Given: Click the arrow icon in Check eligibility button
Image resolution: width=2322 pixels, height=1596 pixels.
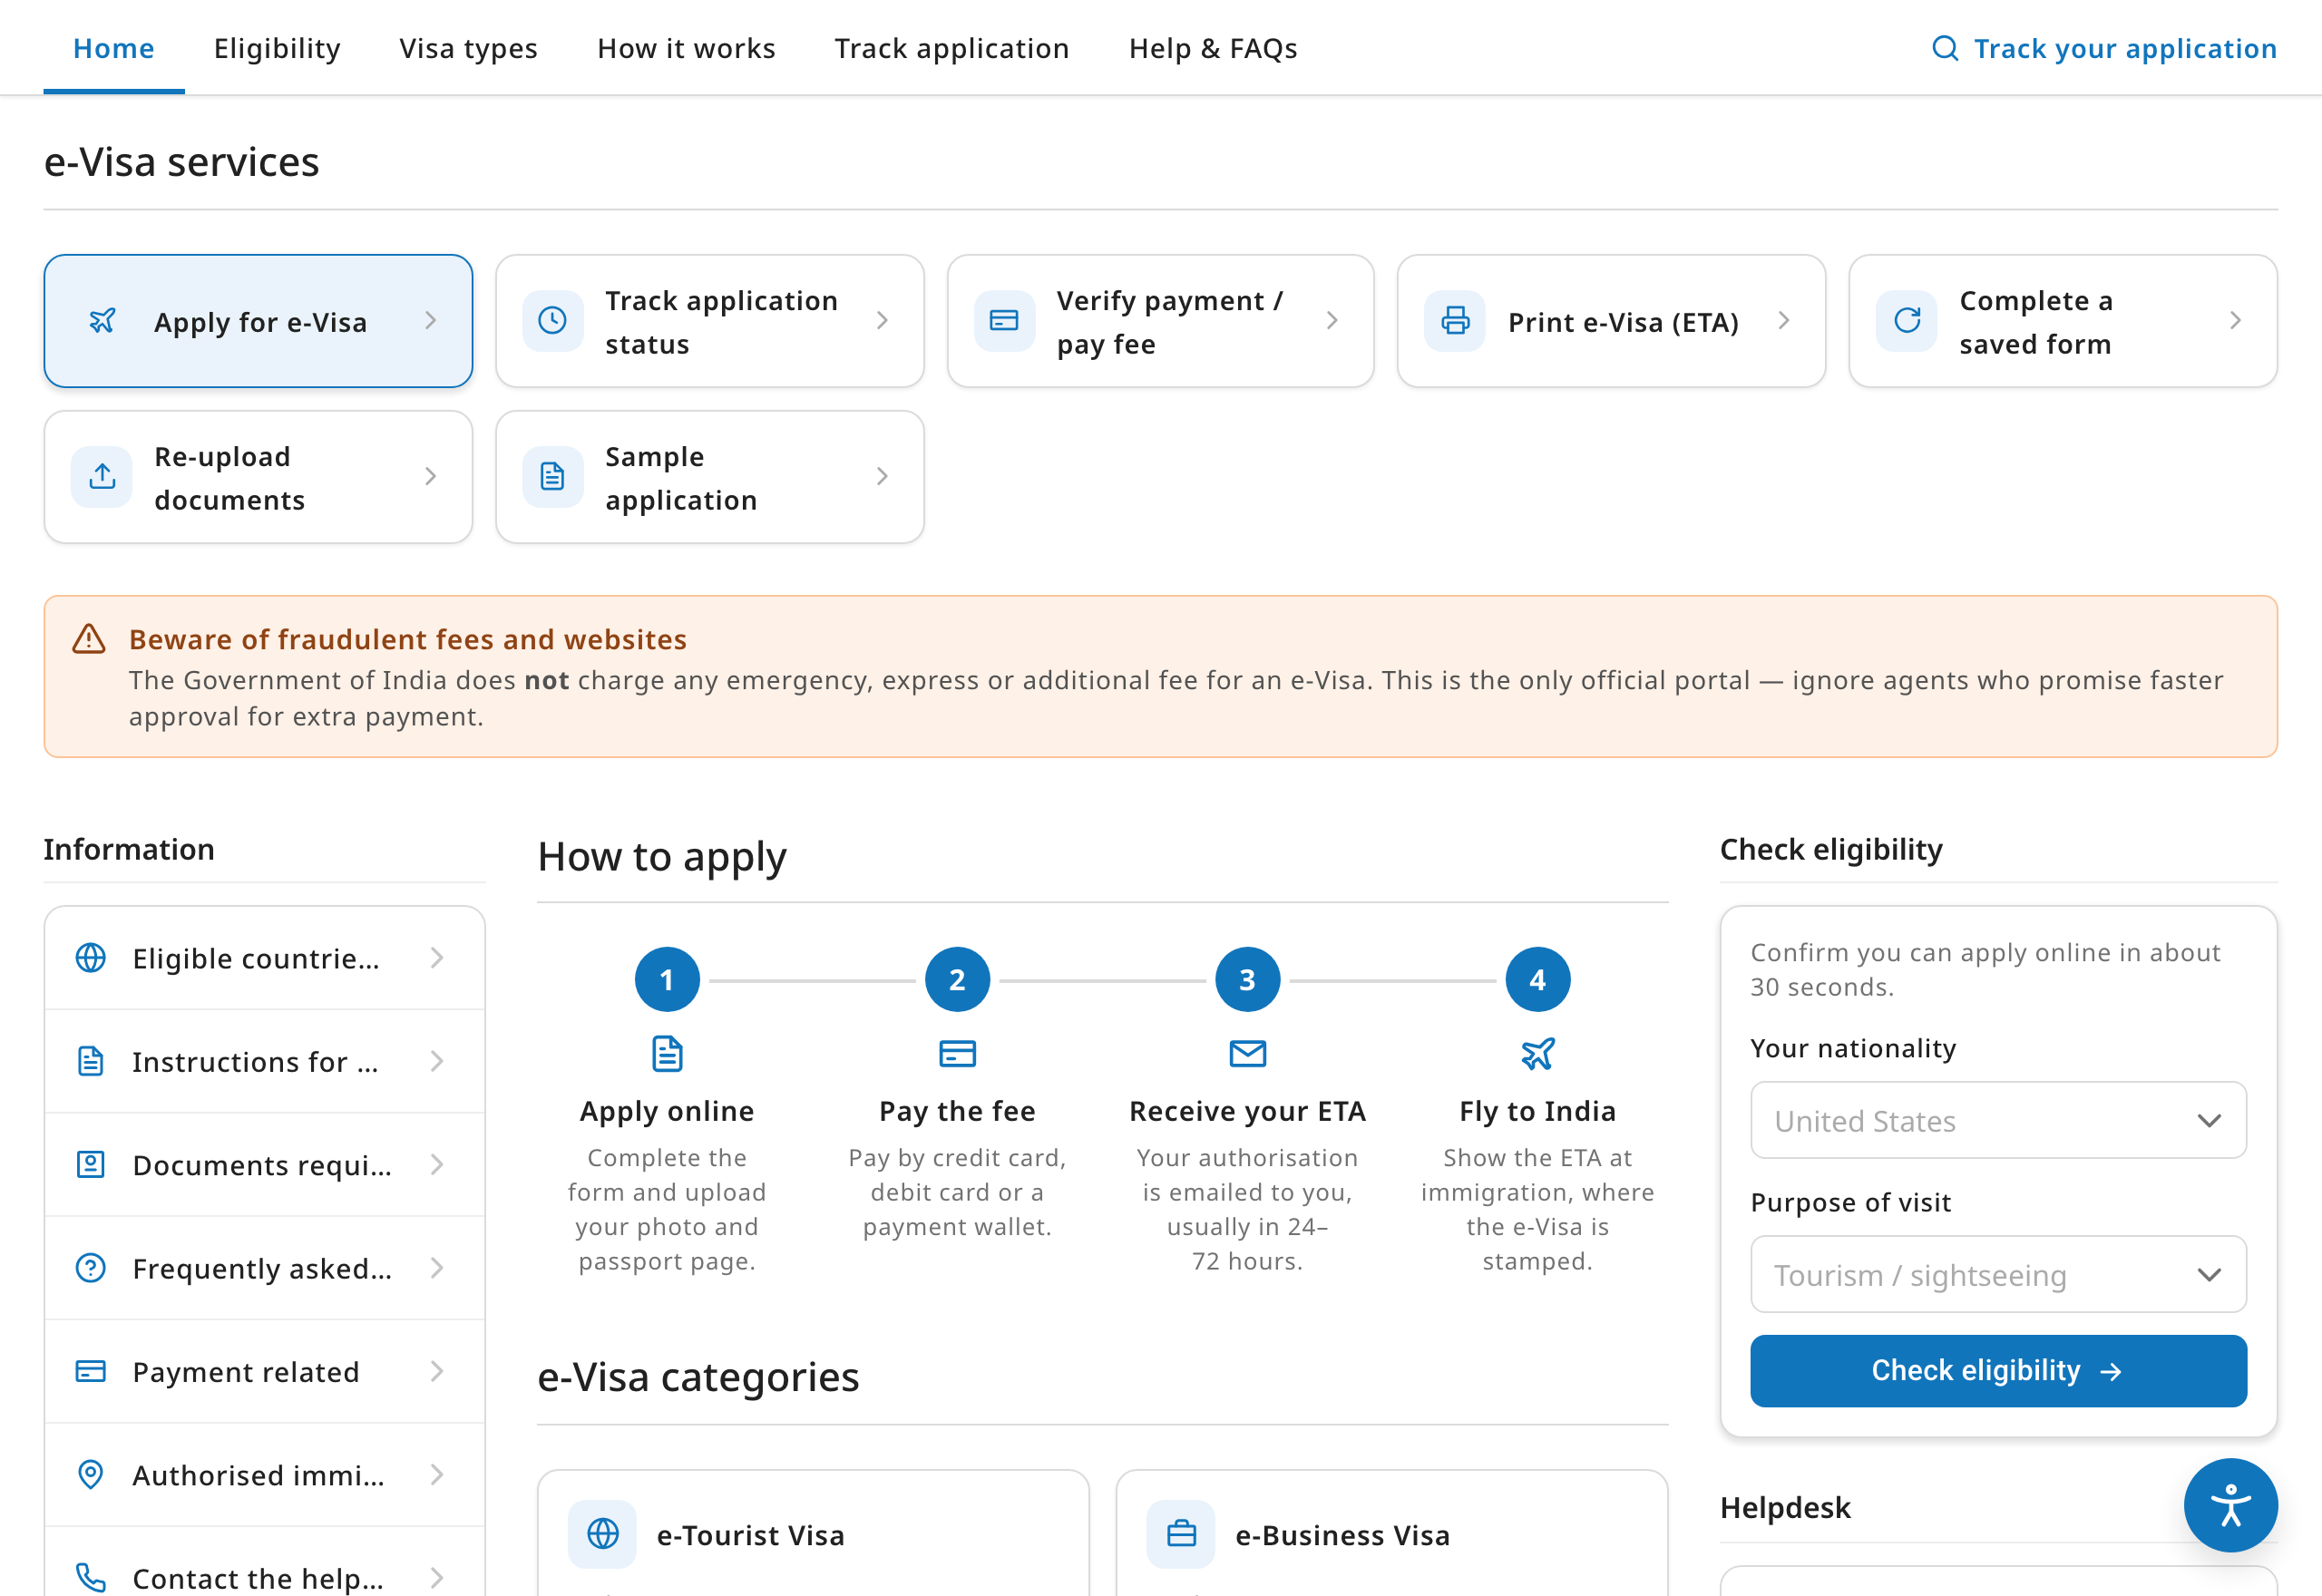Looking at the screenshot, I should click(2111, 1372).
